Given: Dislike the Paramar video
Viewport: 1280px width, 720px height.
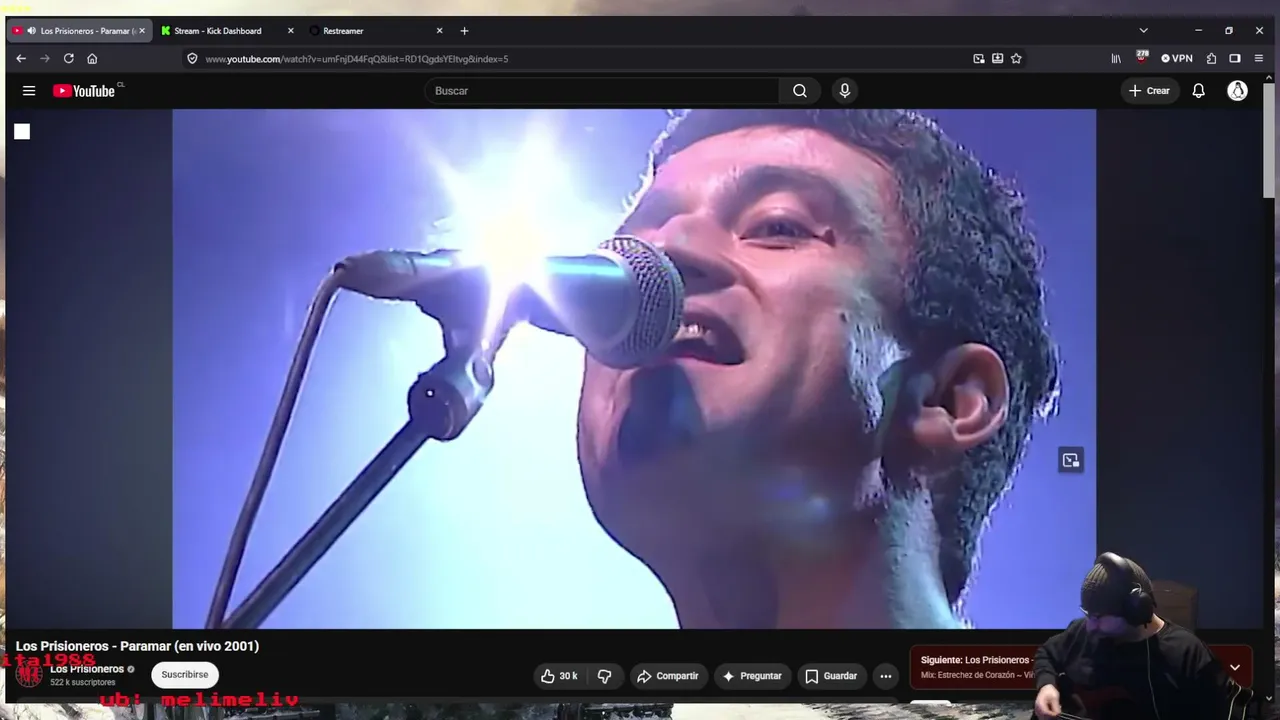Looking at the screenshot, I should 604,676.
